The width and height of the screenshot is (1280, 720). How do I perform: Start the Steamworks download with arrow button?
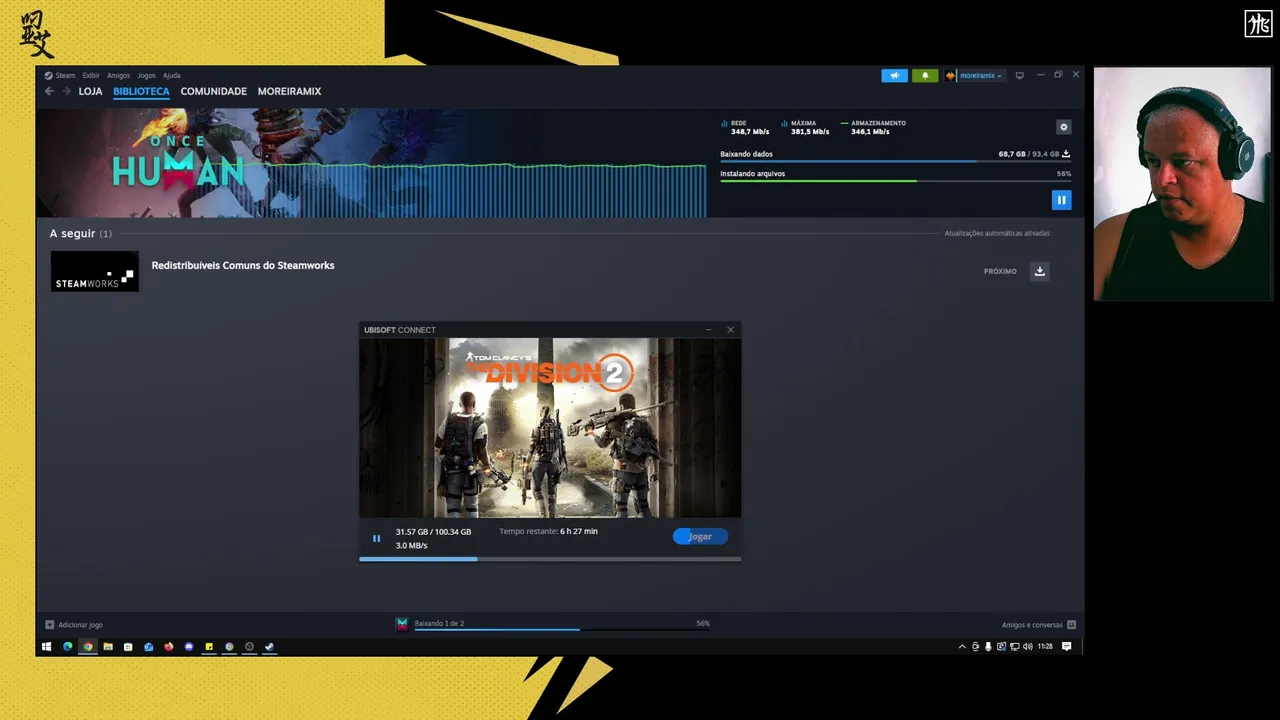click(x=1040, y=271)
